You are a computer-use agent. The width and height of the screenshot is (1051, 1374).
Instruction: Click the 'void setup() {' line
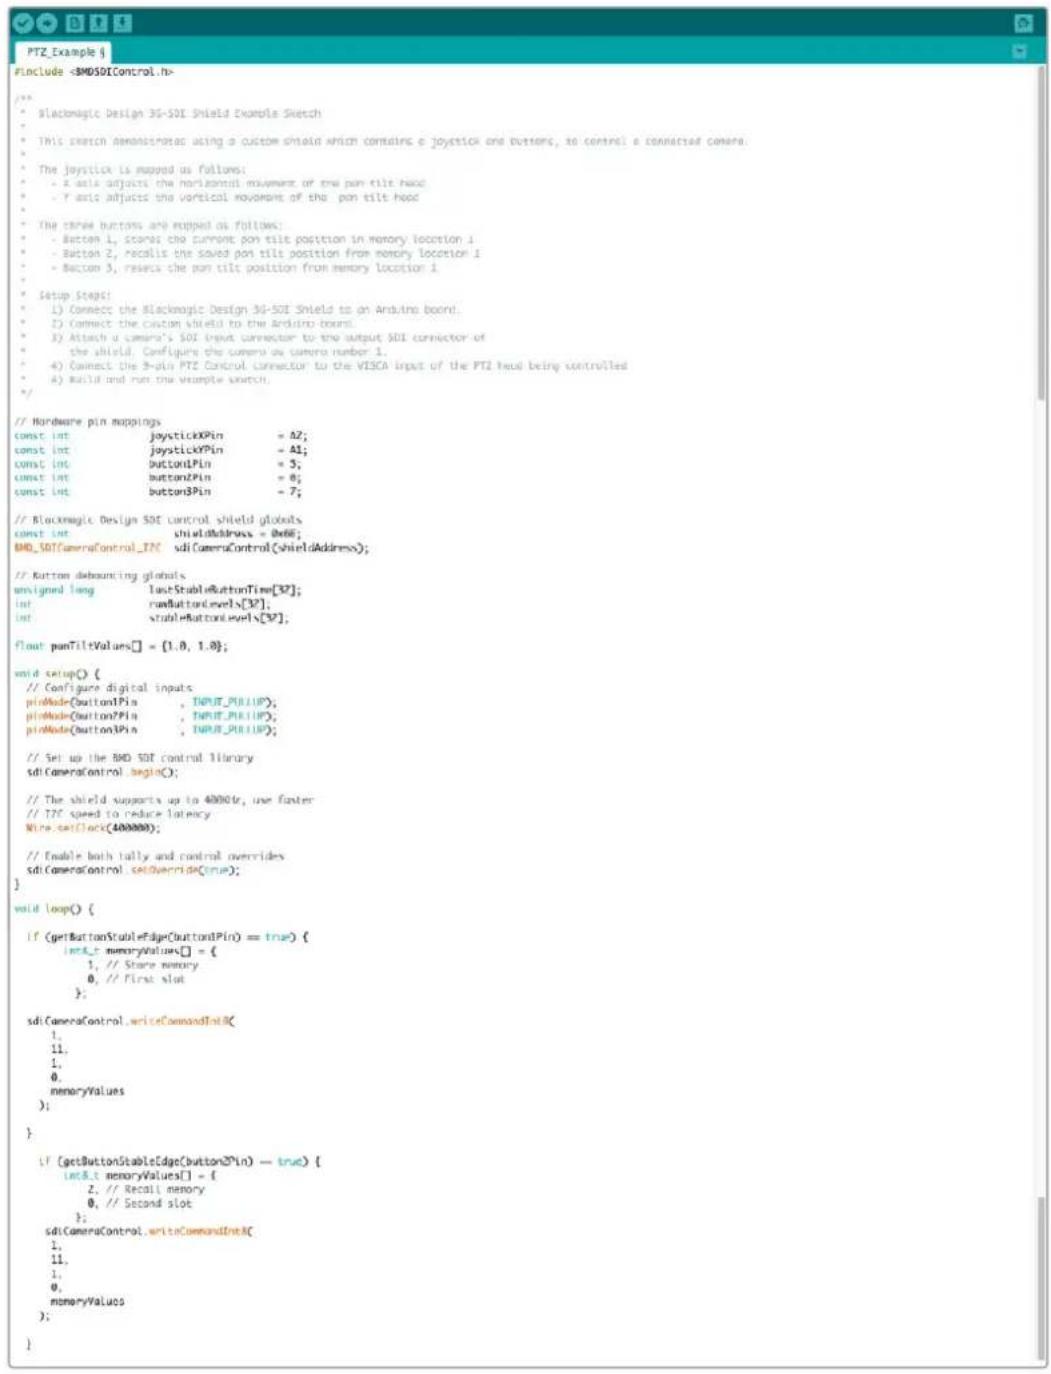(x=57, y=674)
